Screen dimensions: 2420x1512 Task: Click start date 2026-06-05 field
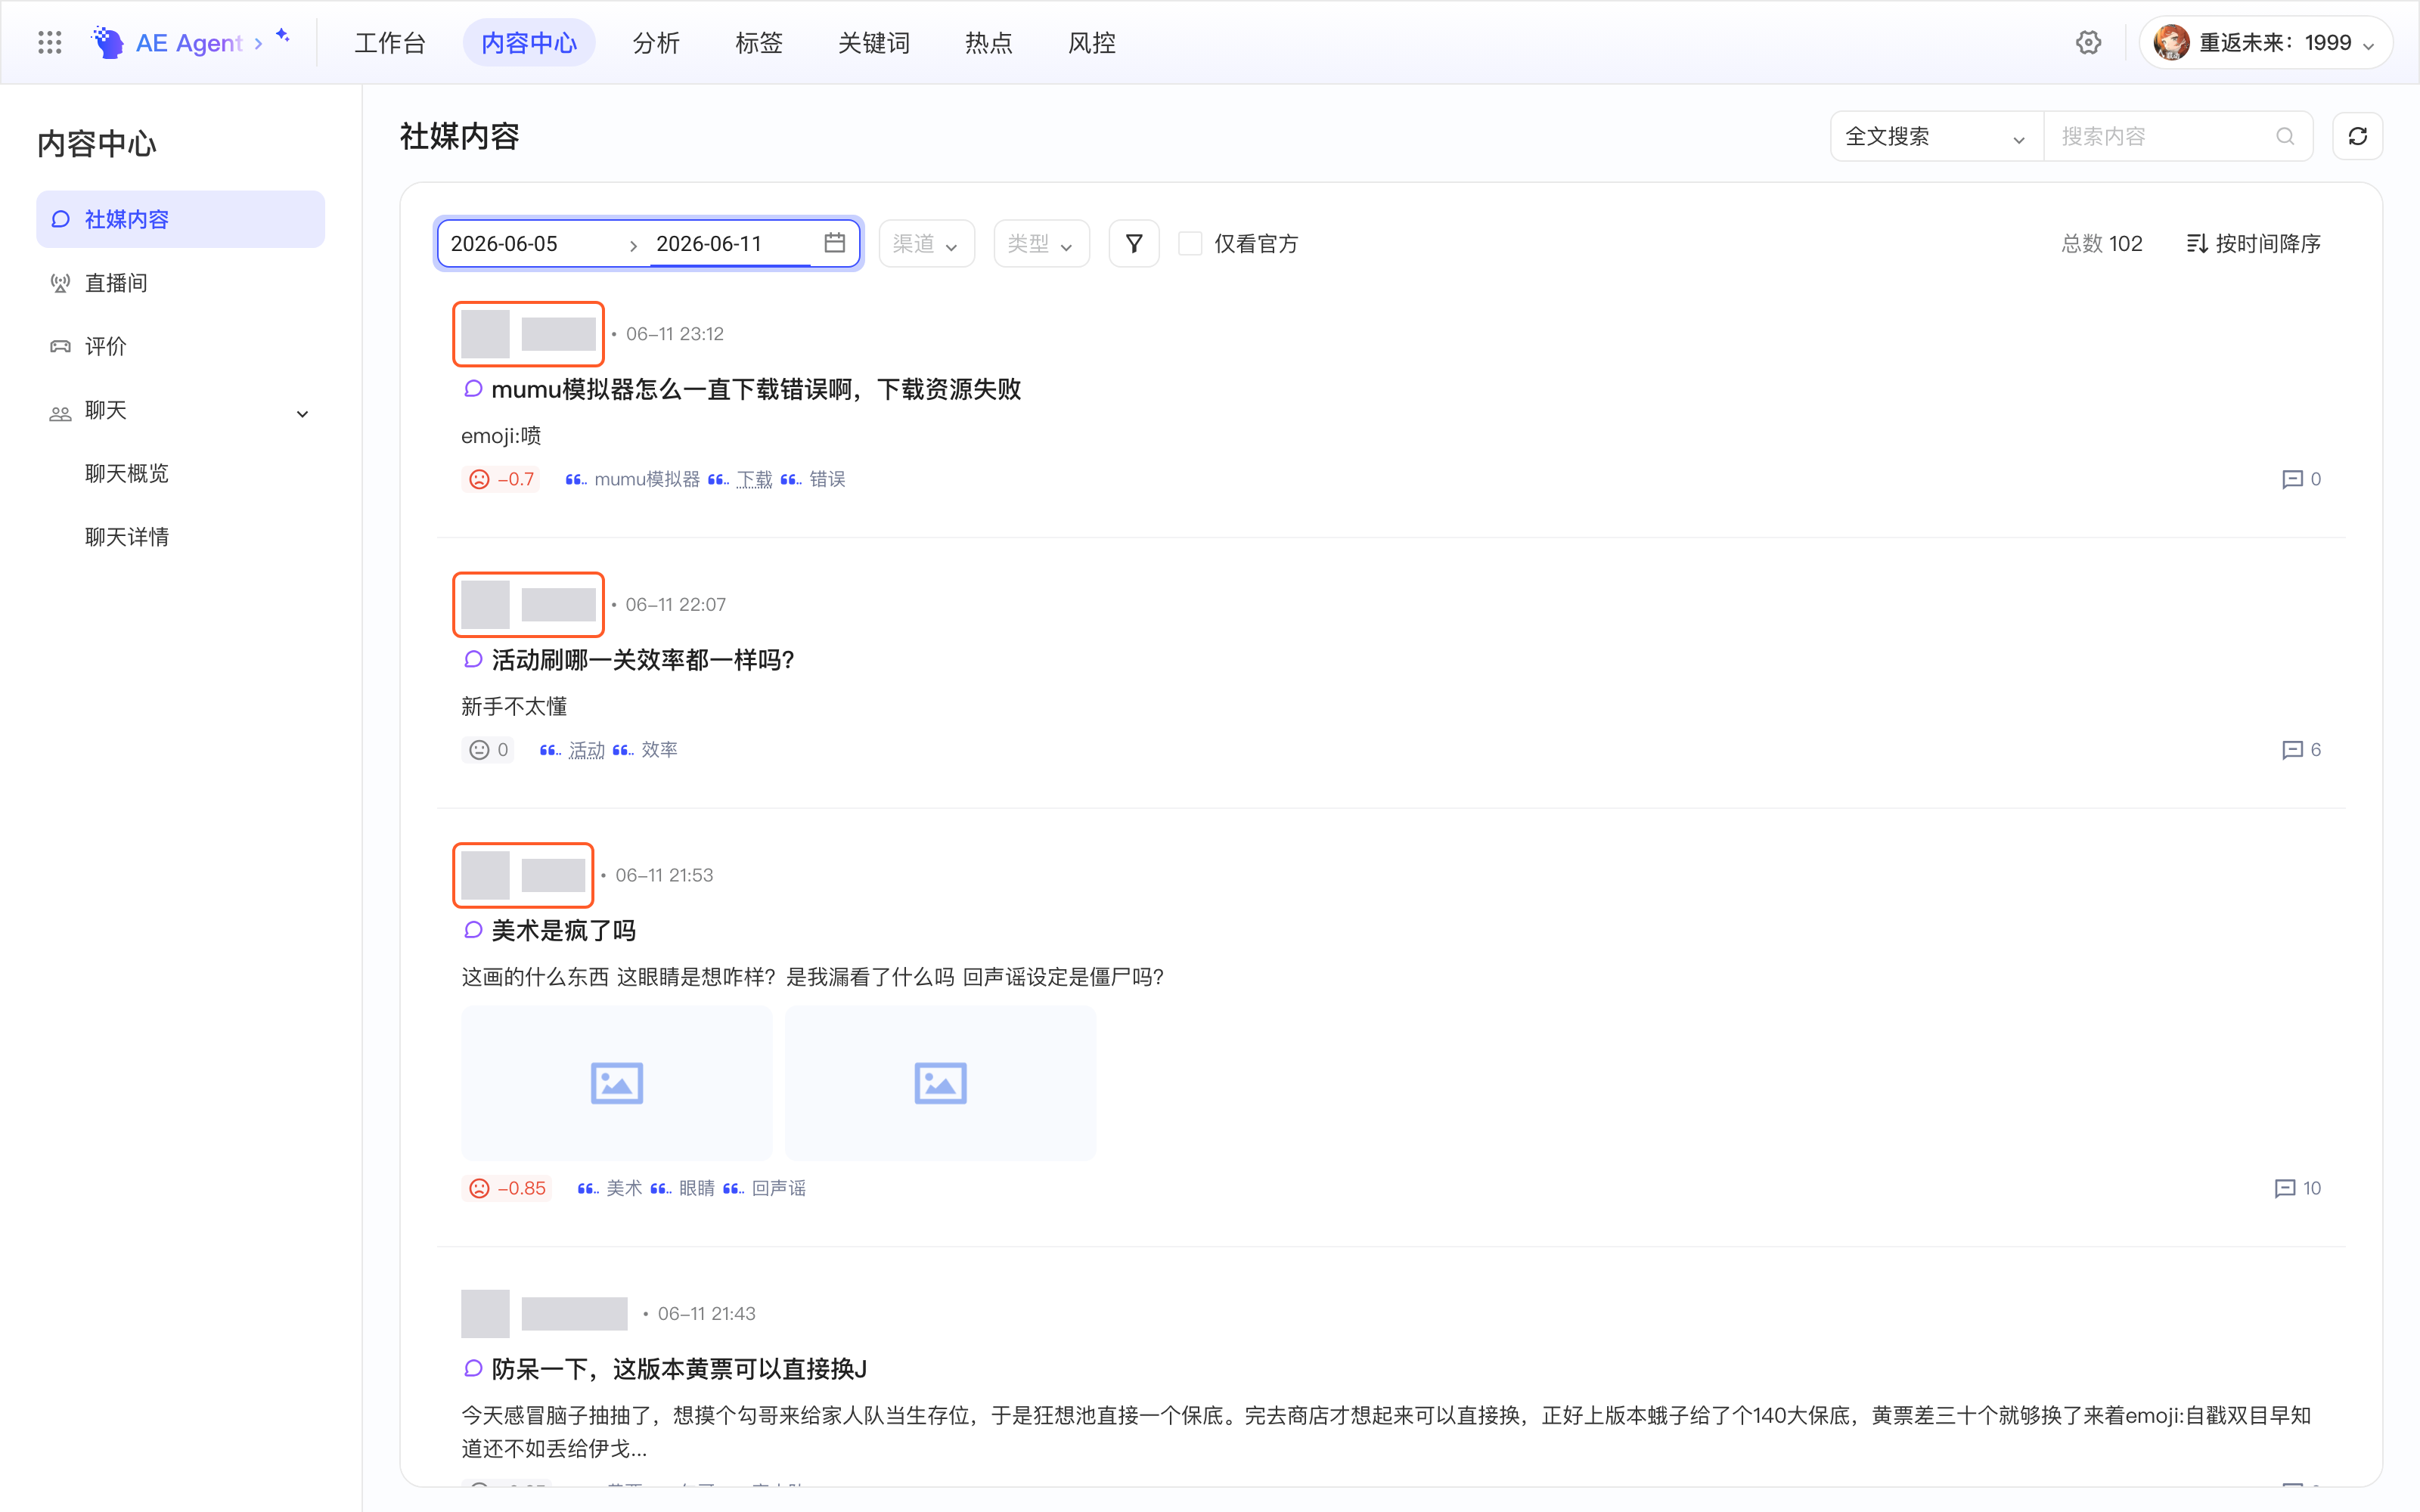(x=530, y=243)
